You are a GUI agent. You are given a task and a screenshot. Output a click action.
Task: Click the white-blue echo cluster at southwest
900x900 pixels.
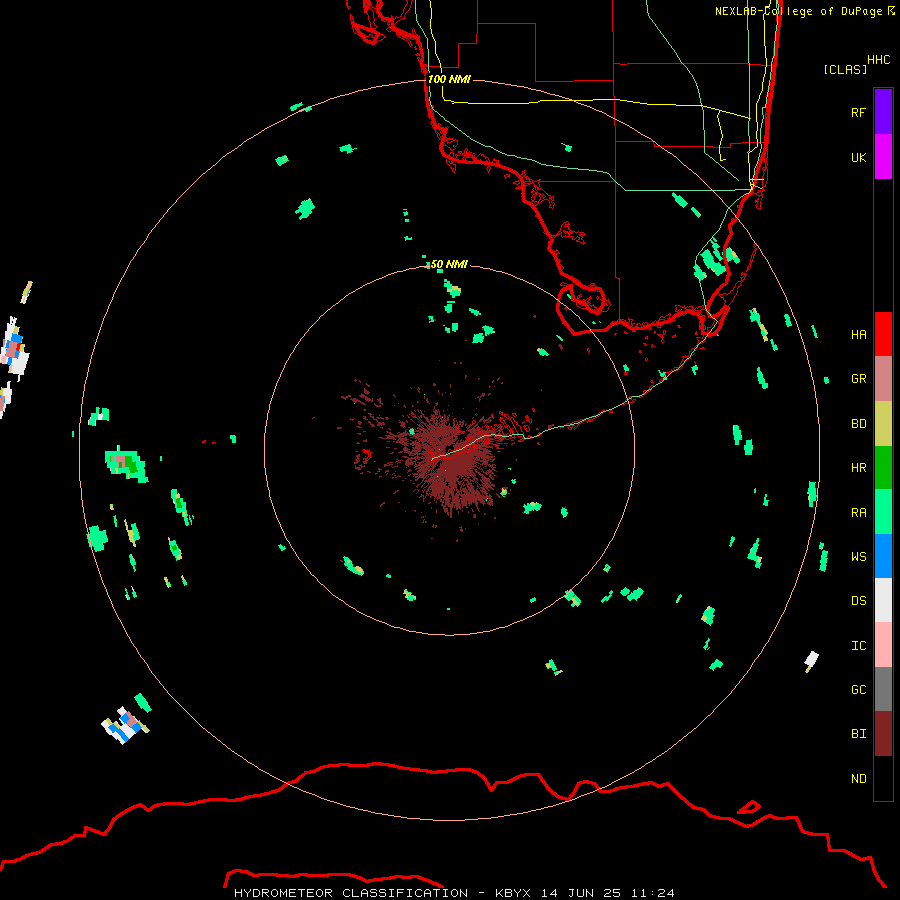(x=125, y=724)
